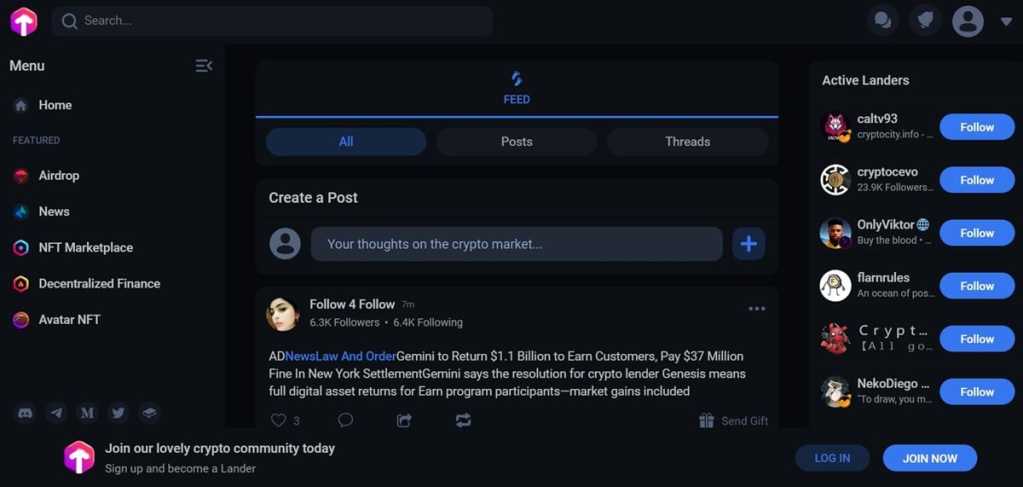Switch to the Threads tab

(687, 141)
